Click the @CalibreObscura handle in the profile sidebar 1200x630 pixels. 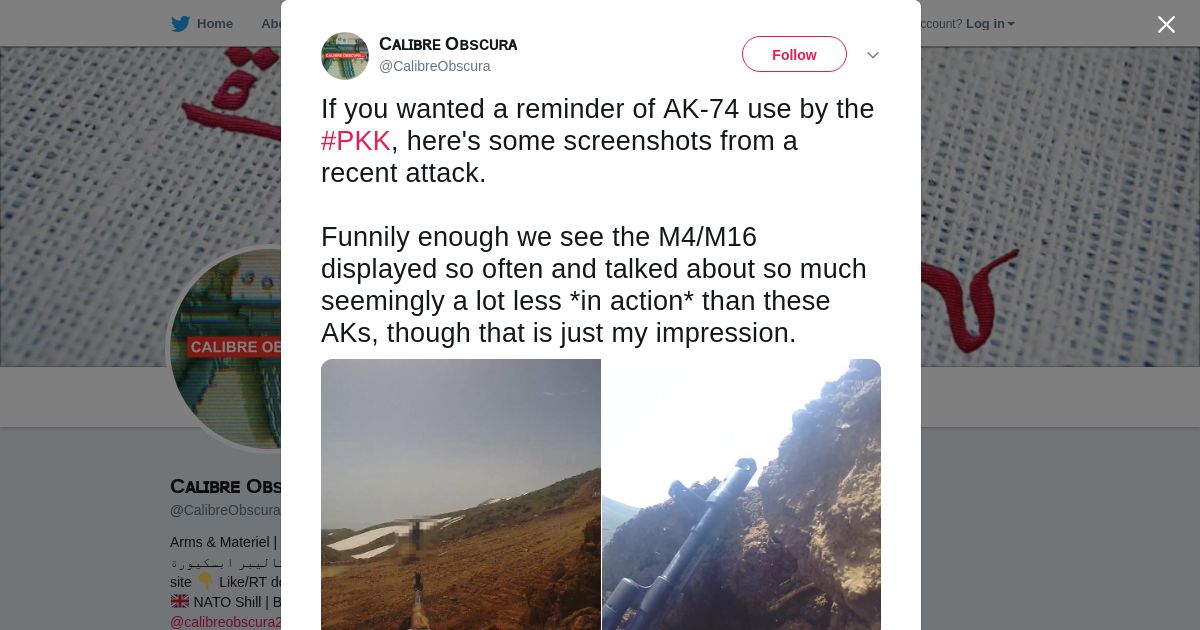226,510
